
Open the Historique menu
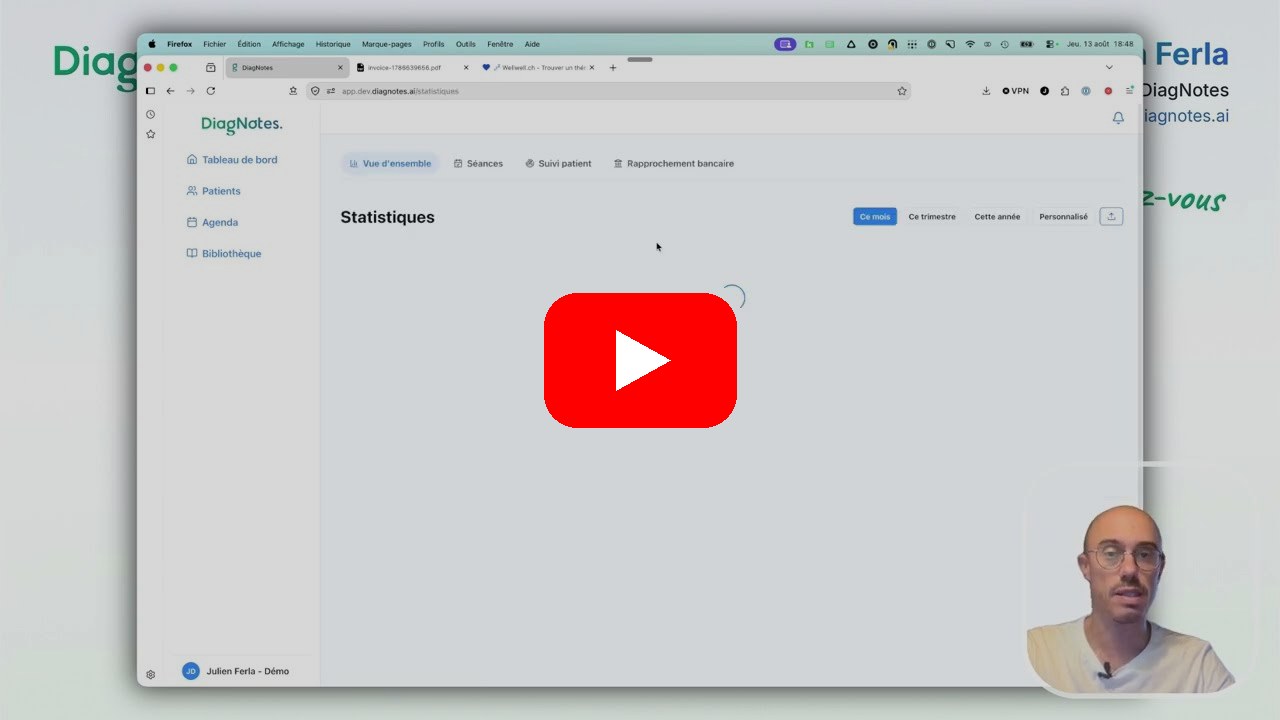pos(333,44)
